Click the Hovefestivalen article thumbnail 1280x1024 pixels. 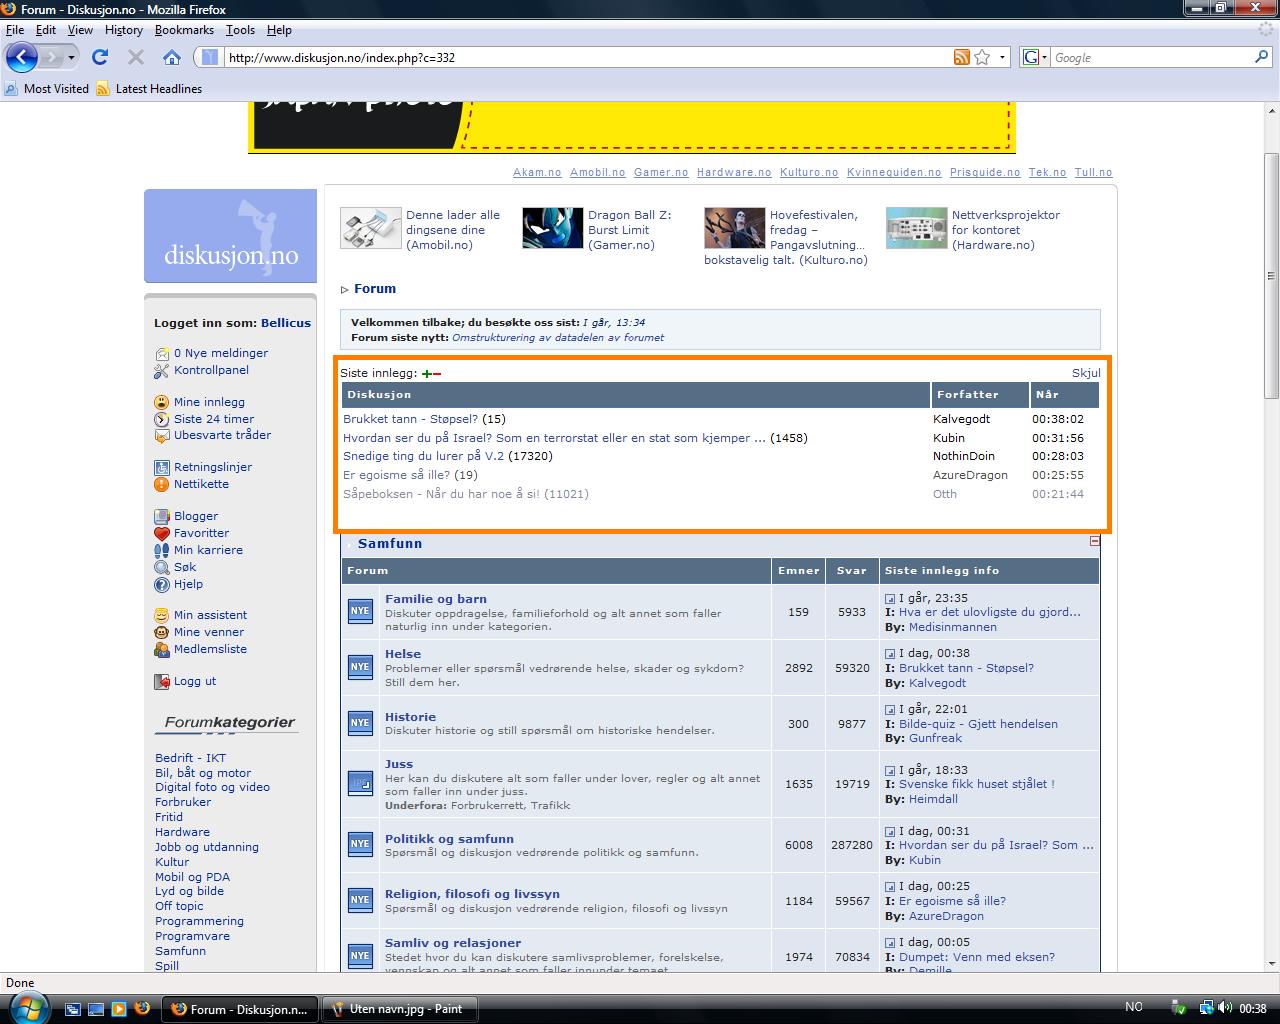click(734, 228)
